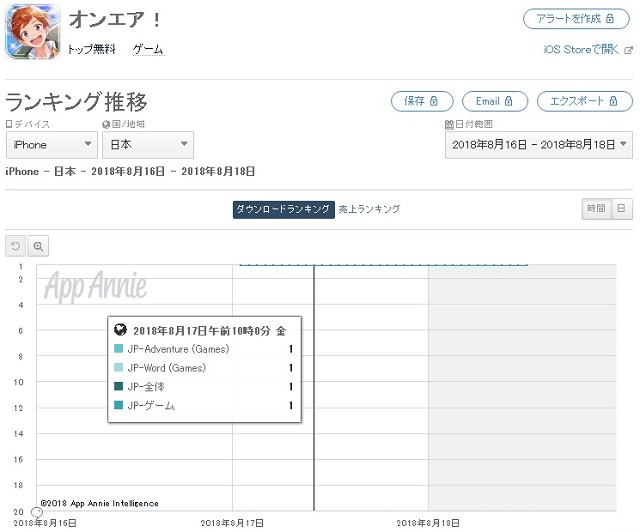
Task: Click the エクスポート button
Action: pos(584,101)
